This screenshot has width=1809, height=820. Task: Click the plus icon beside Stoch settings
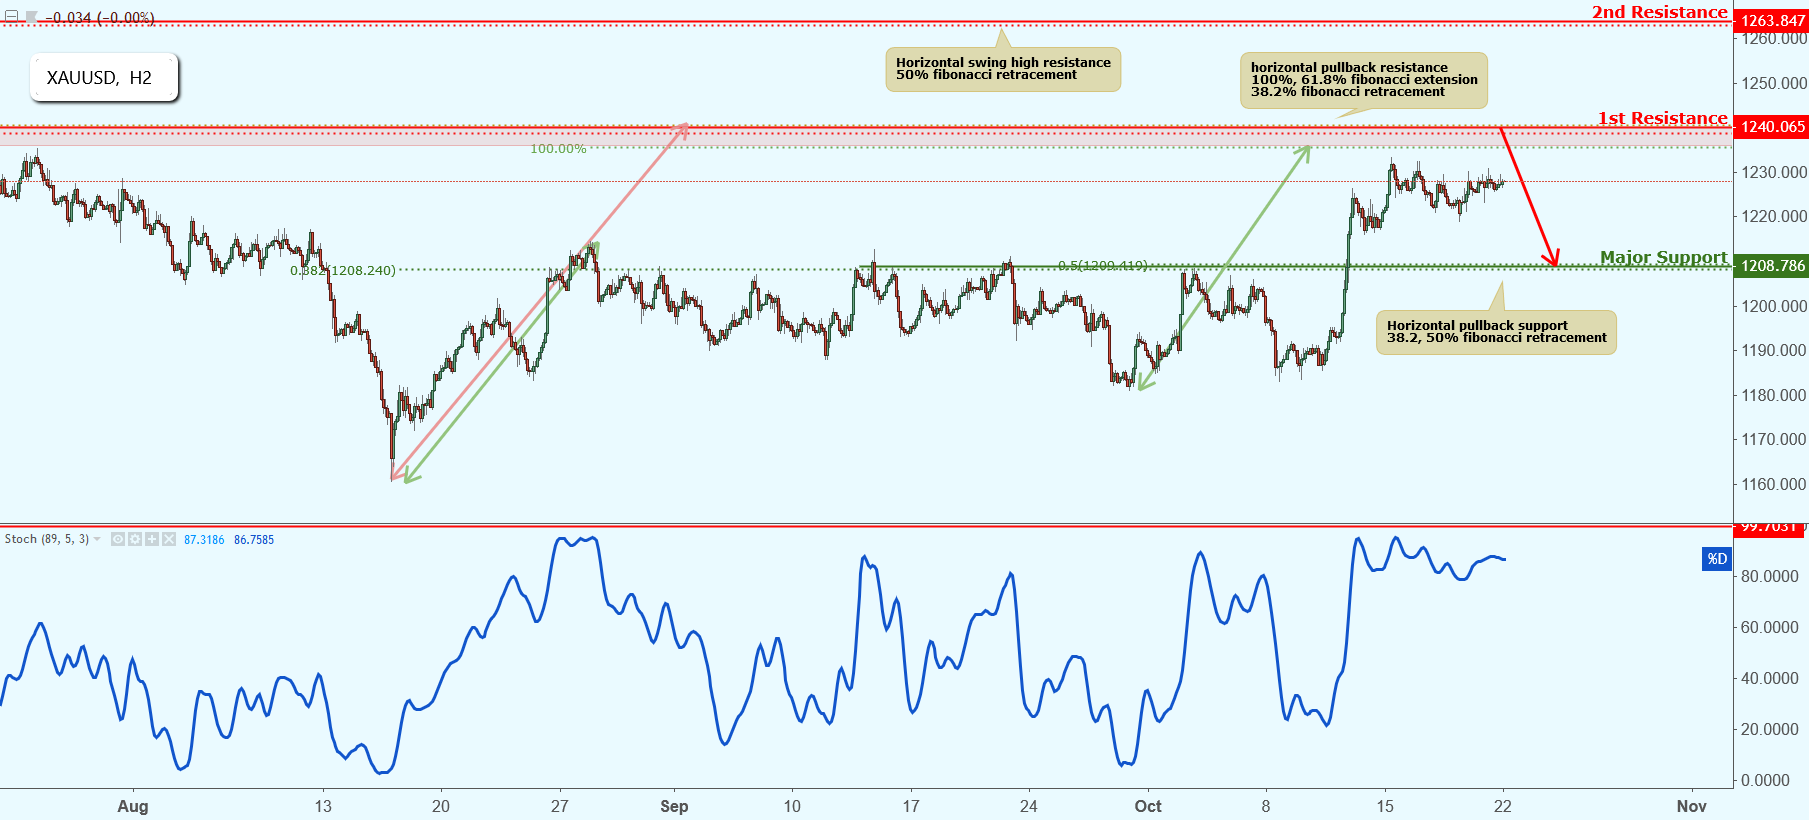[x=152, y=539]
